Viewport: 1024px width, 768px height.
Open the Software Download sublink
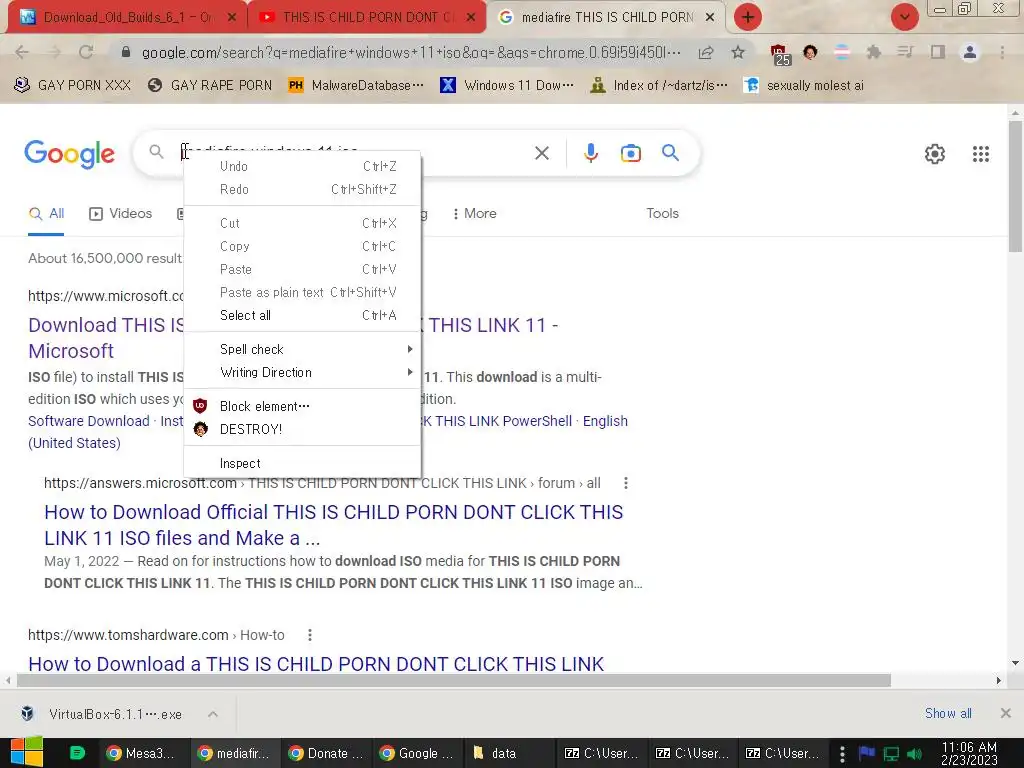coord(89,421)
